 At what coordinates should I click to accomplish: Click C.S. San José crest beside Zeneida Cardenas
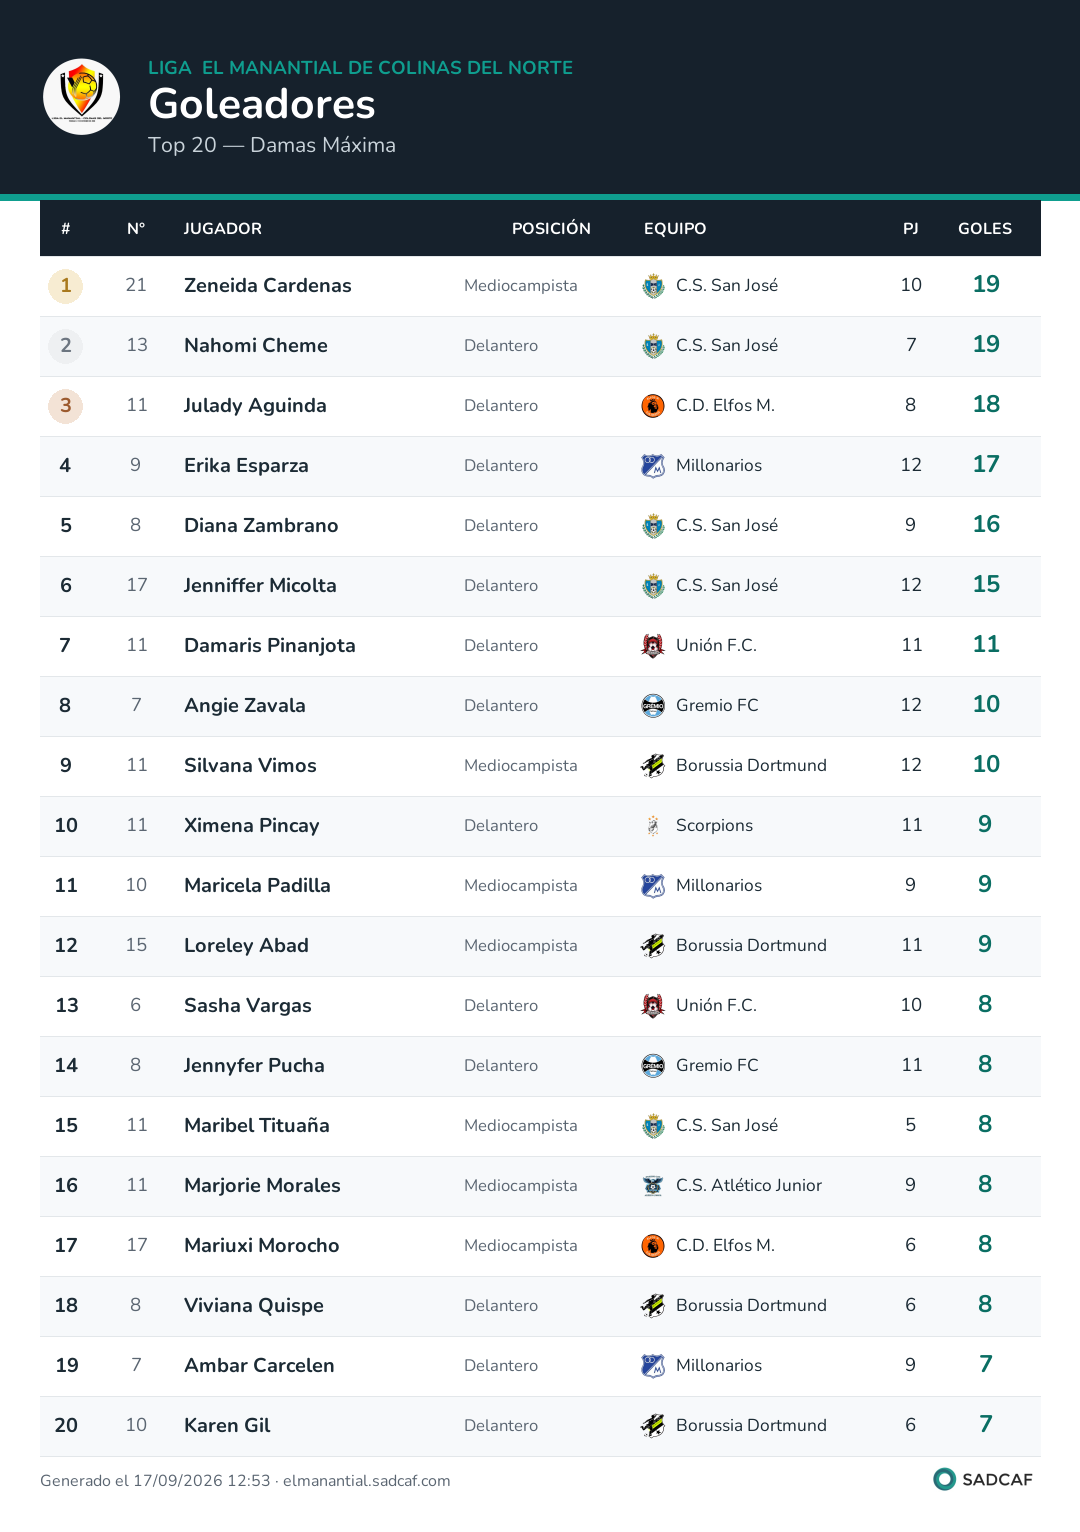pos(653,286)
